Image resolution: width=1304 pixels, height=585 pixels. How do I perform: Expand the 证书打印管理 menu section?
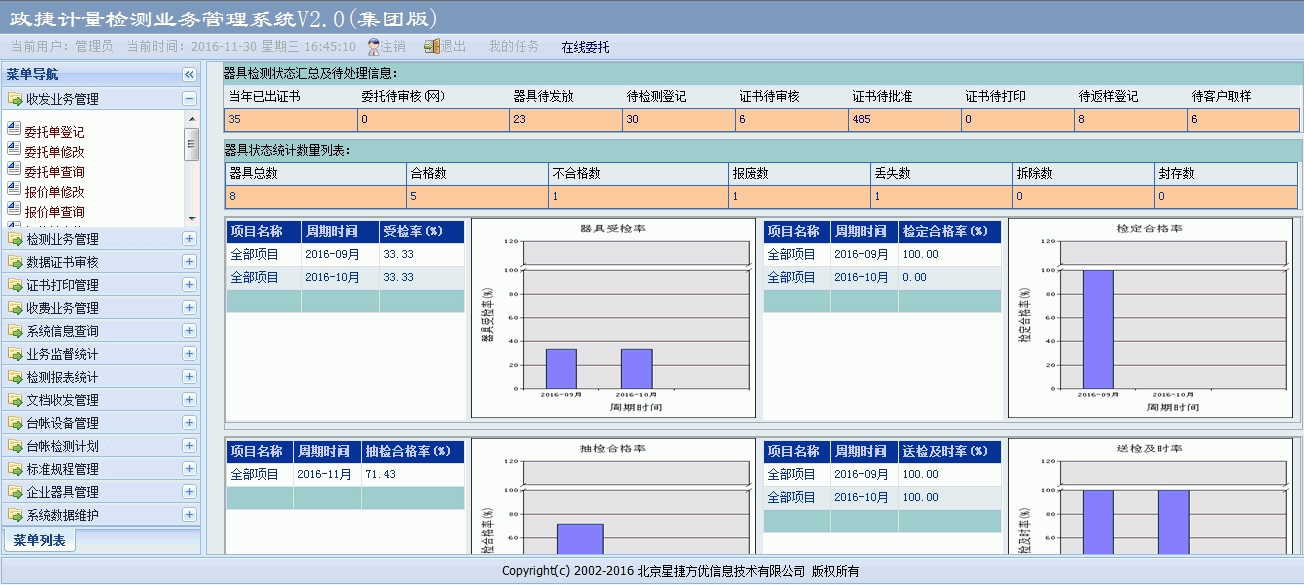click(x=189, y=285)
